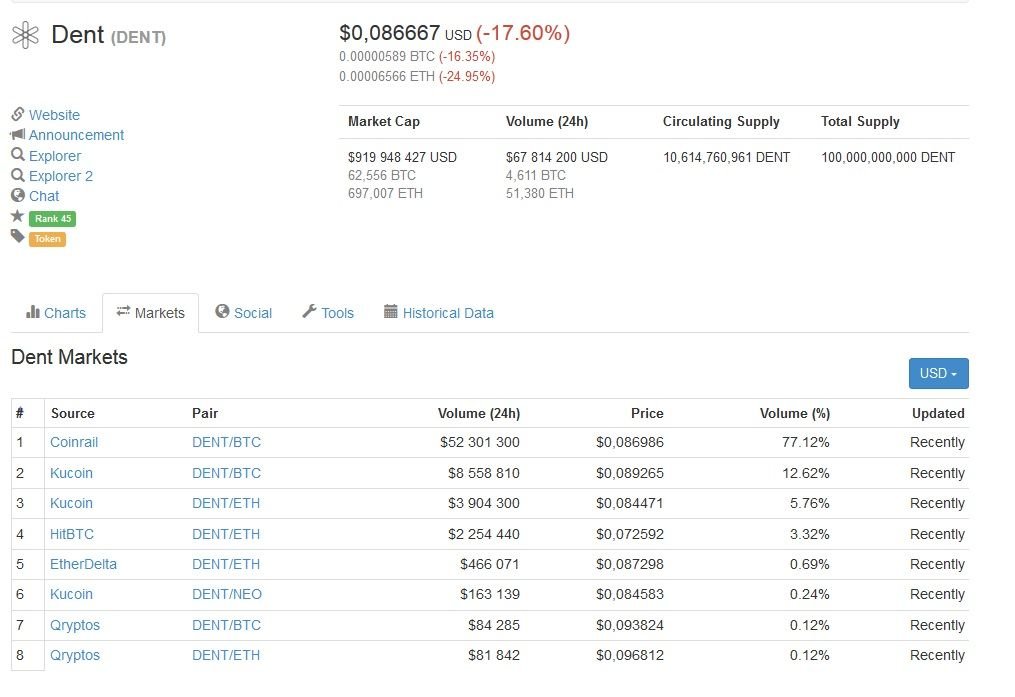This screenshot has width=1015, height=697.
Task: Click the tag icon beside Token
Action: (x=17, y=236)
